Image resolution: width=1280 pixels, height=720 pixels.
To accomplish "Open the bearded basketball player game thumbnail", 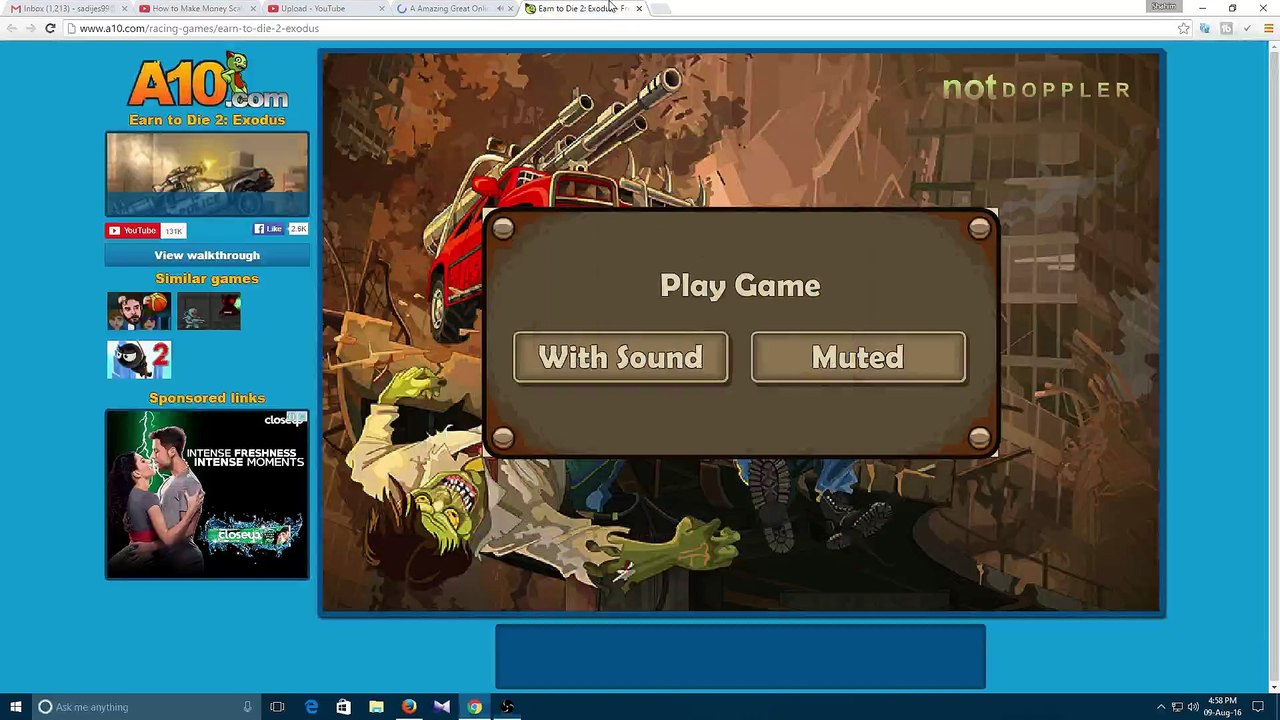I will click(x=139, y=311).
